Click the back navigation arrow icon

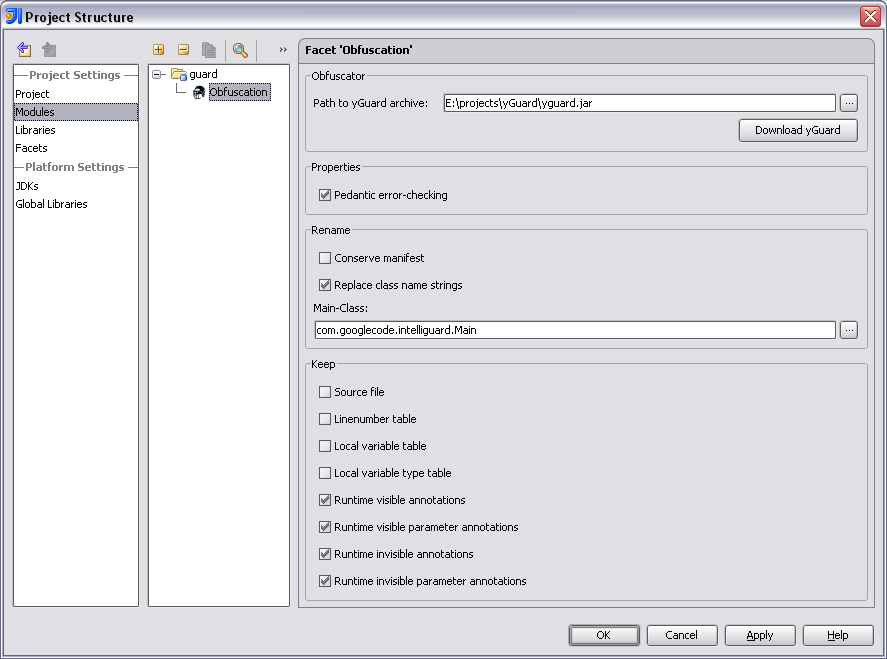[x=24, y=50]
